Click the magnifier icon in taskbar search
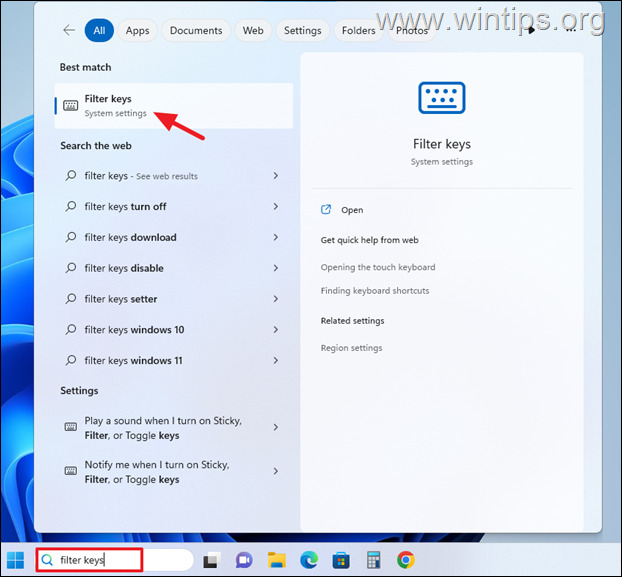Viewport: 622px width, 577px height. tap(47, 560)
